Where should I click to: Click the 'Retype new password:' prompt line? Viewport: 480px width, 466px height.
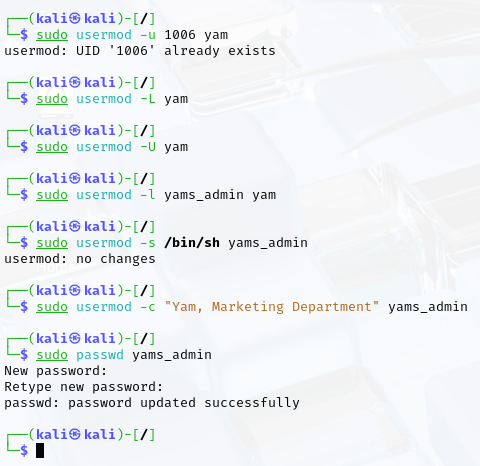(84, 387)
